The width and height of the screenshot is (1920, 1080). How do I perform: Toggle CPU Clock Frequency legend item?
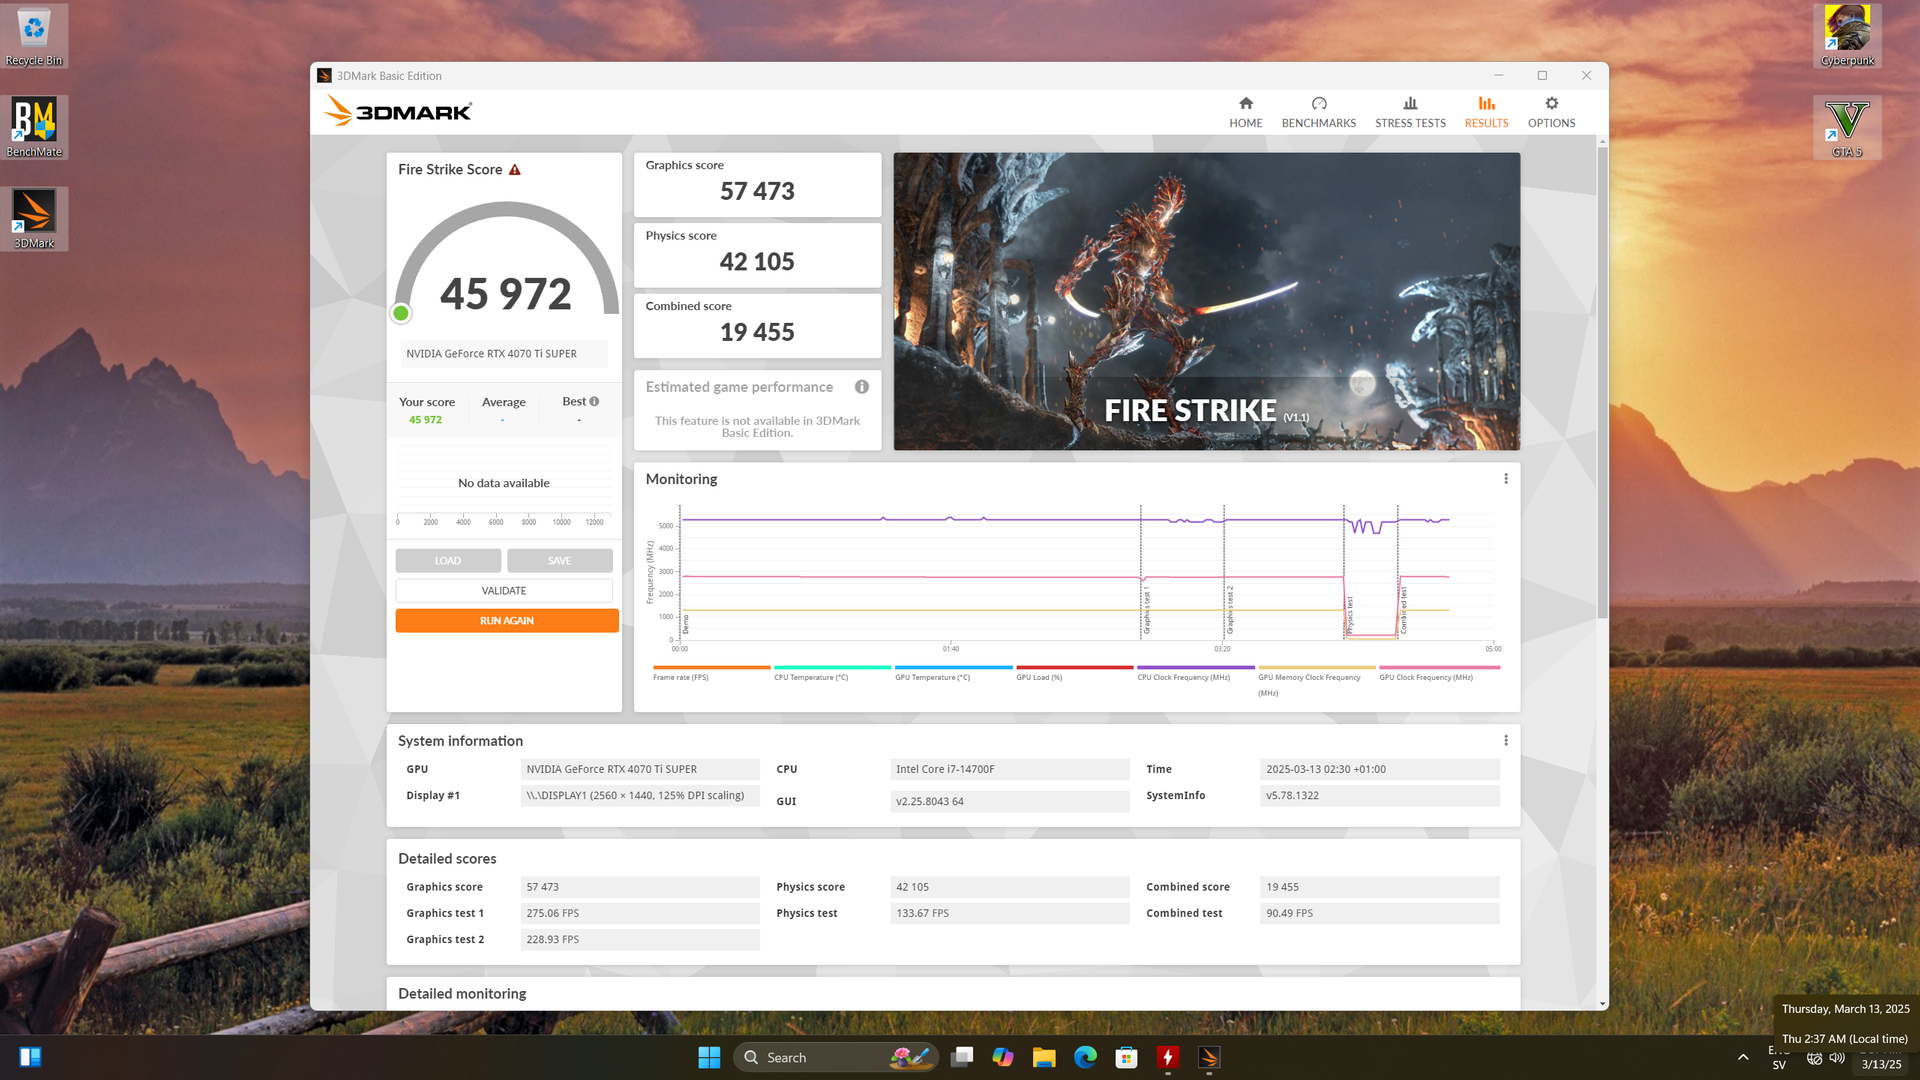pyautogui.click(x=1195, y=673)
